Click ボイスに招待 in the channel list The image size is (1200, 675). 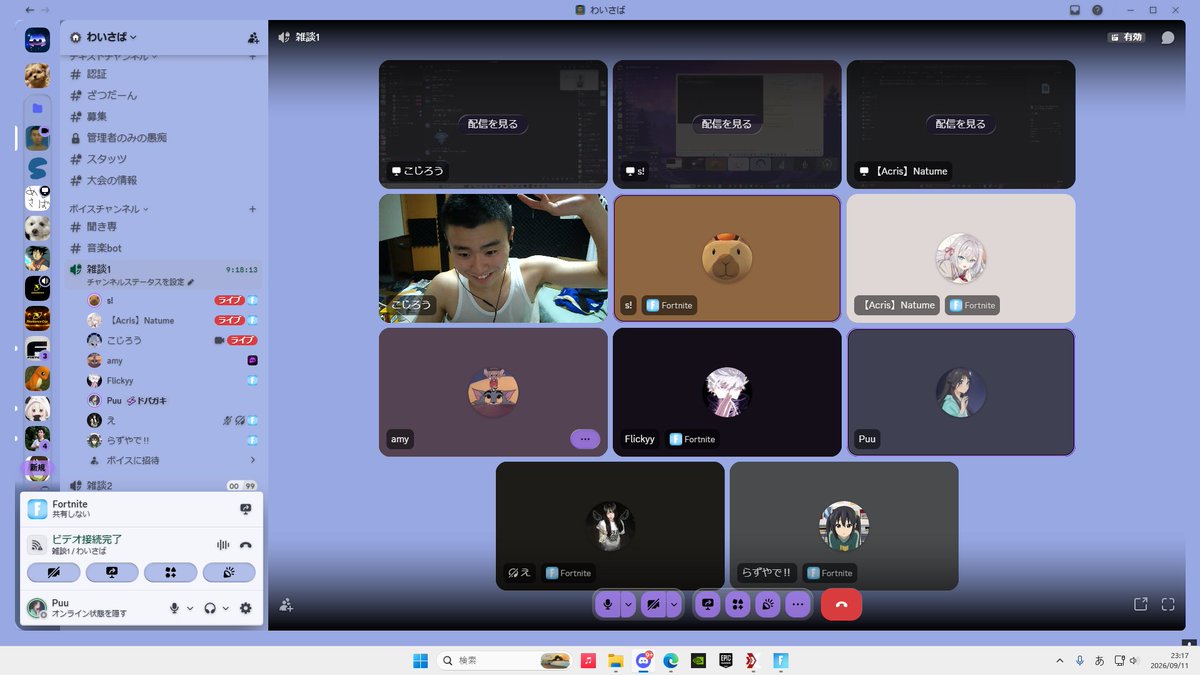click(170, 460)
